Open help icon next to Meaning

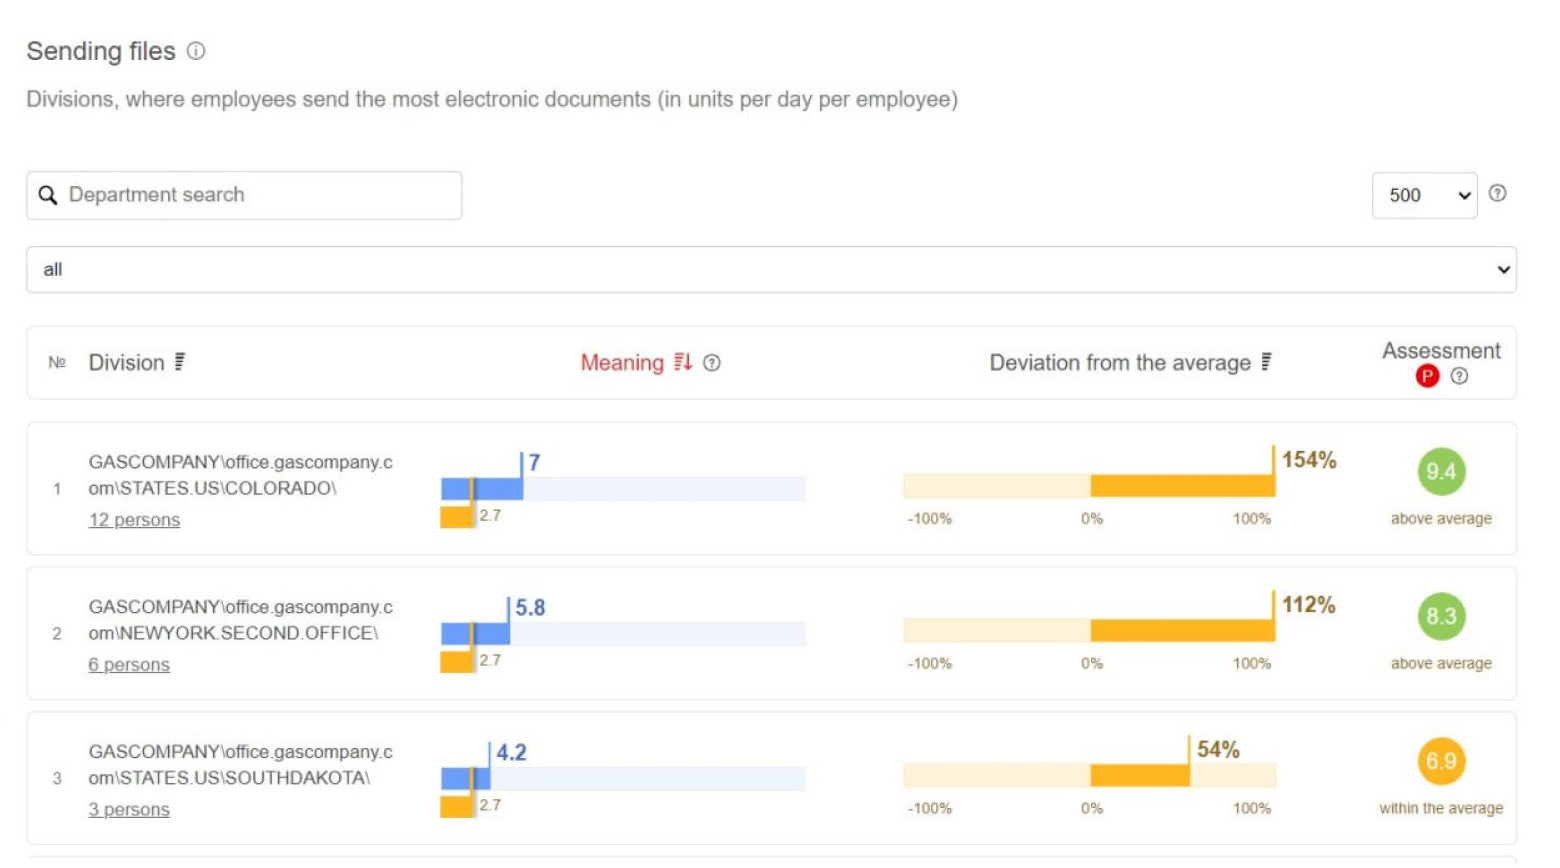coord(712,363)
